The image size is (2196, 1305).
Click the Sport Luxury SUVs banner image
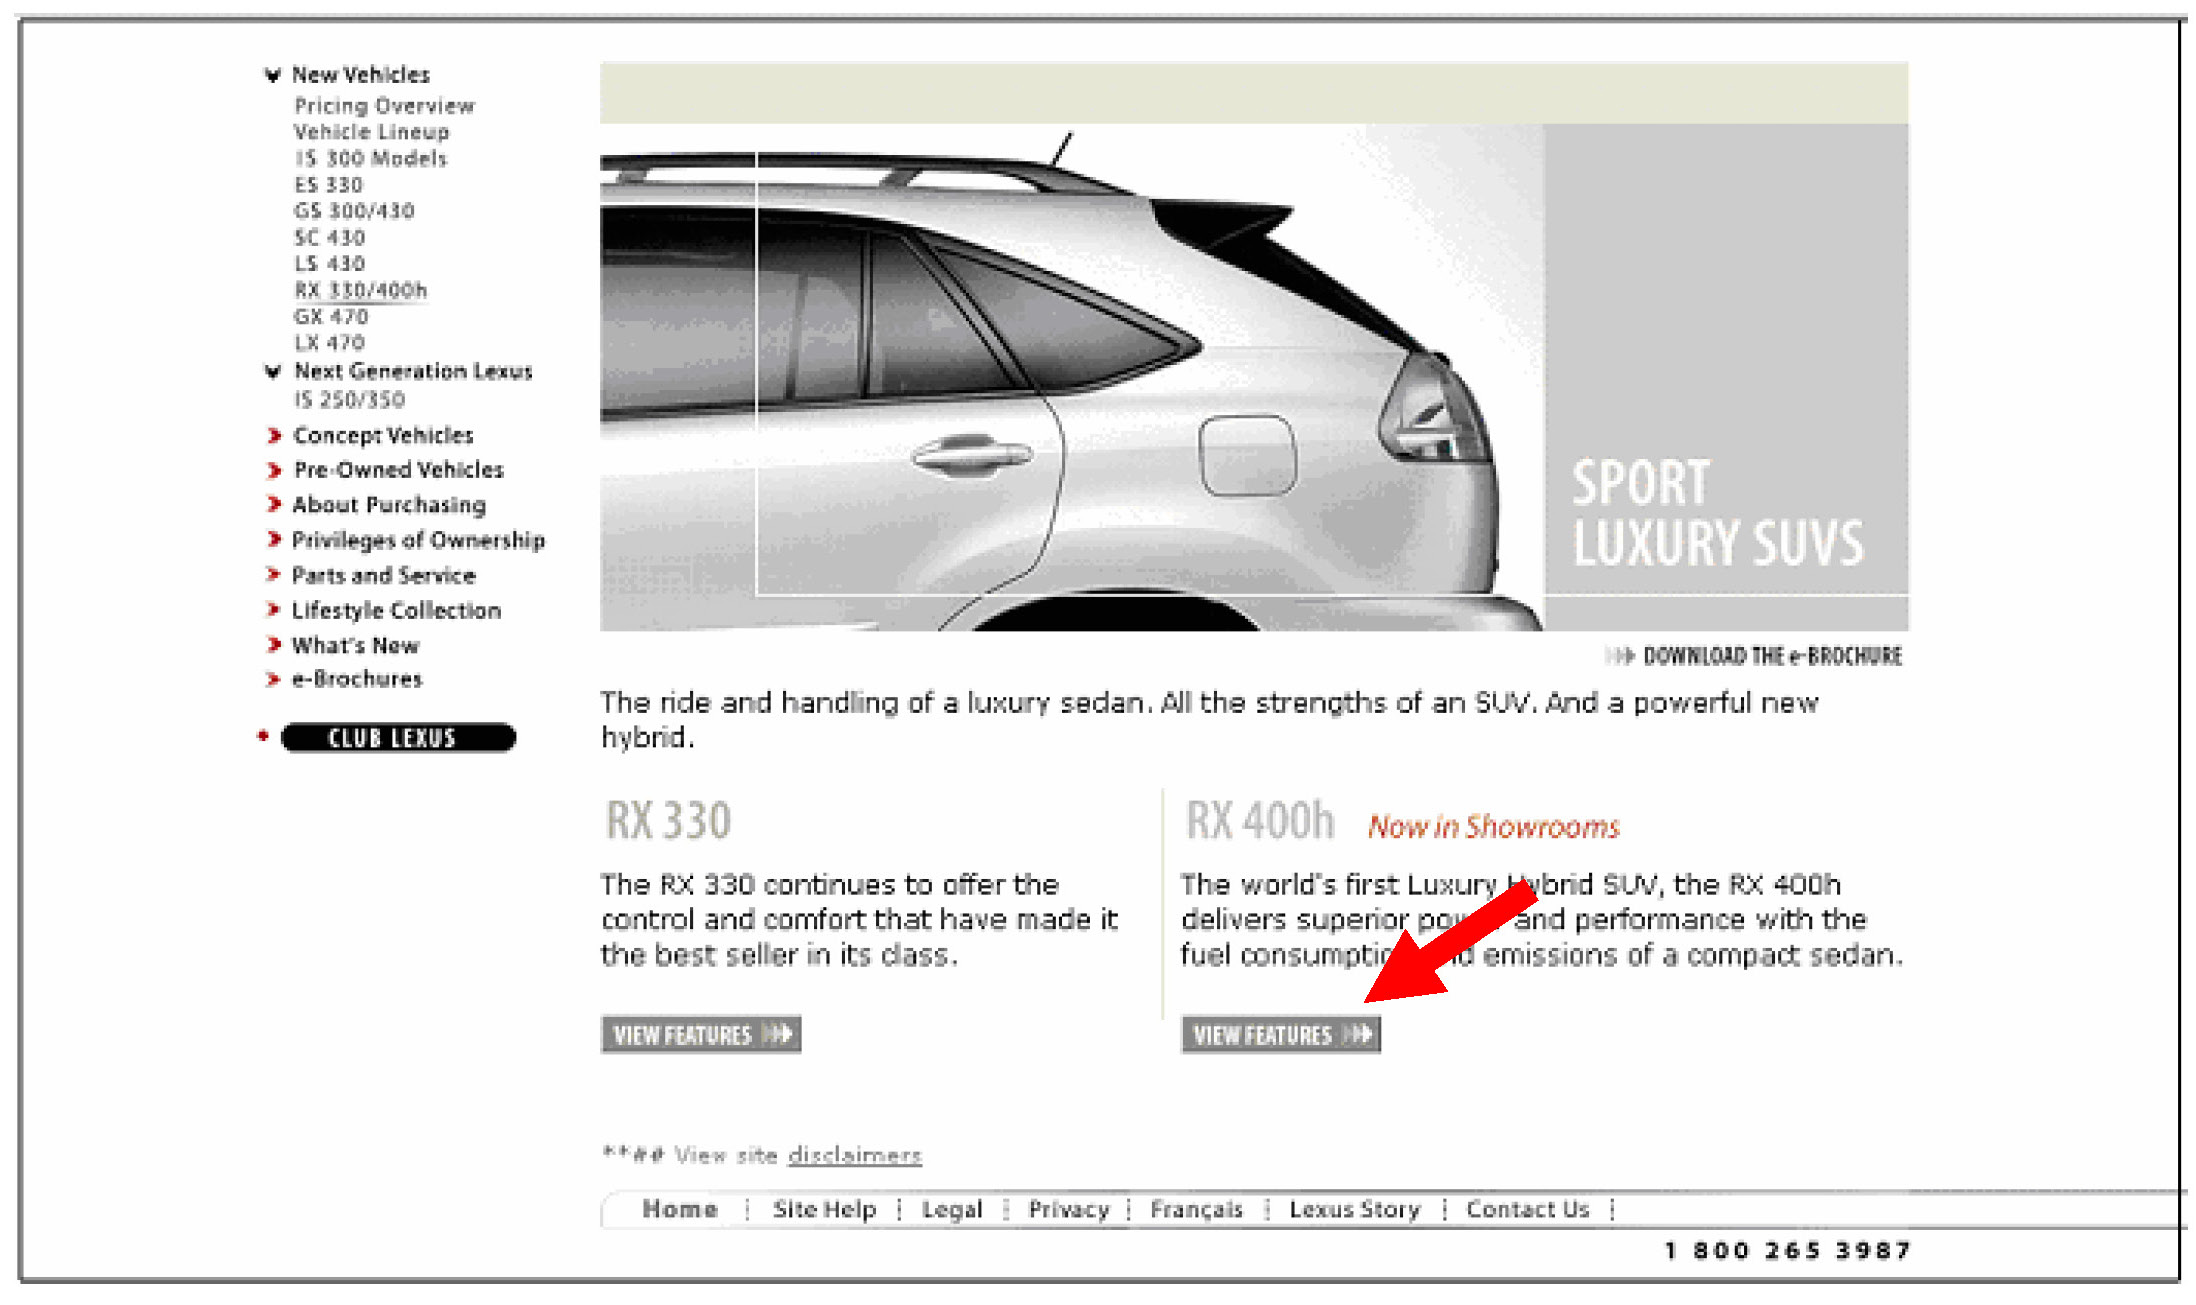[1254, 377]
